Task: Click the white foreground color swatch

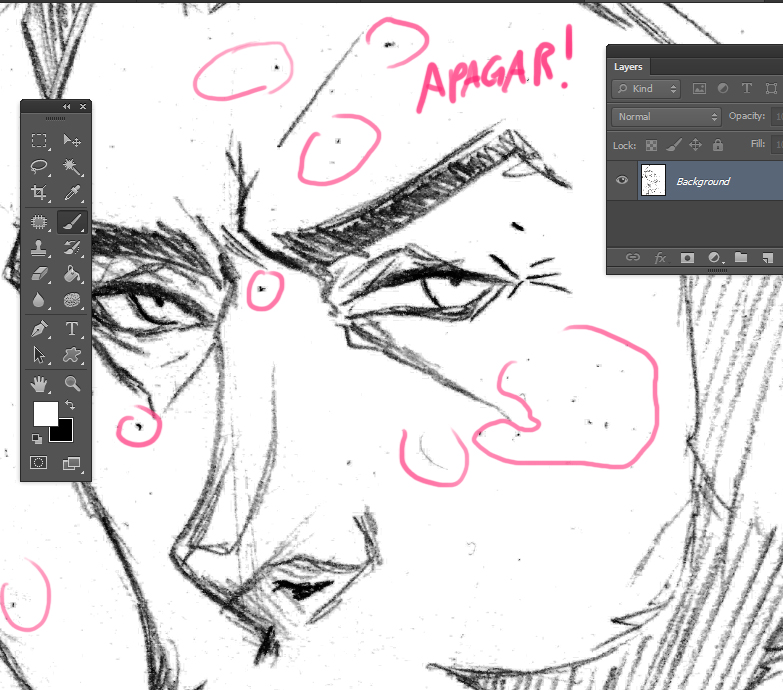Action: tap(45, 413)
